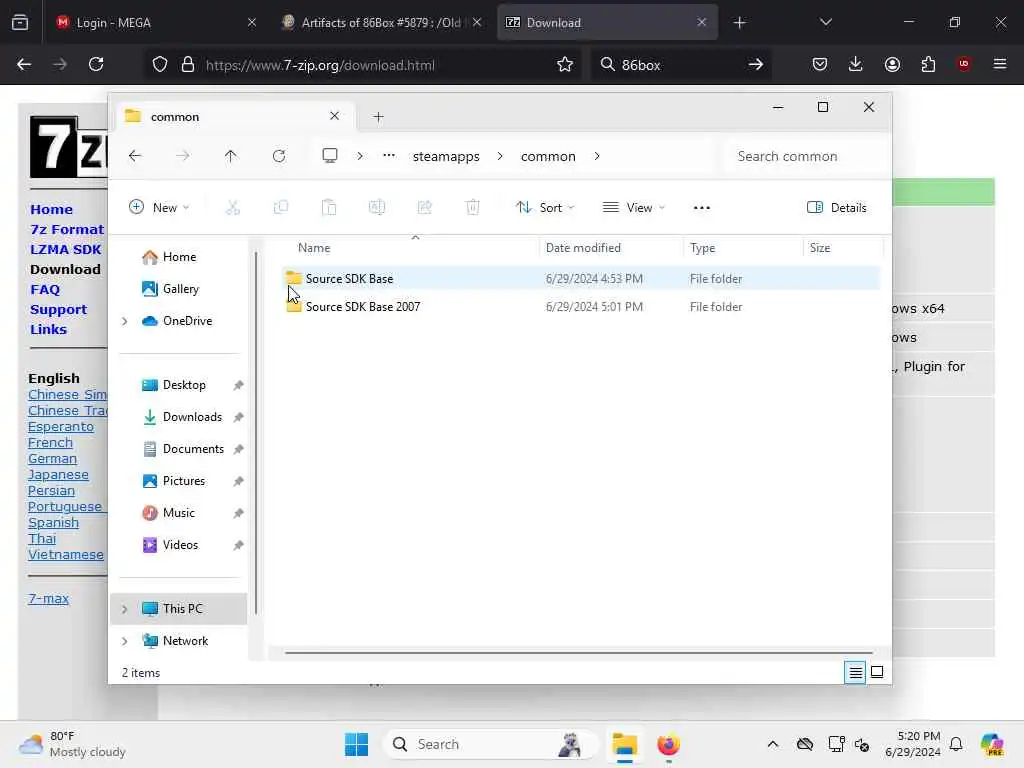
Task: Open the uBlock Origin extension icon
Action: click(964, 64)
